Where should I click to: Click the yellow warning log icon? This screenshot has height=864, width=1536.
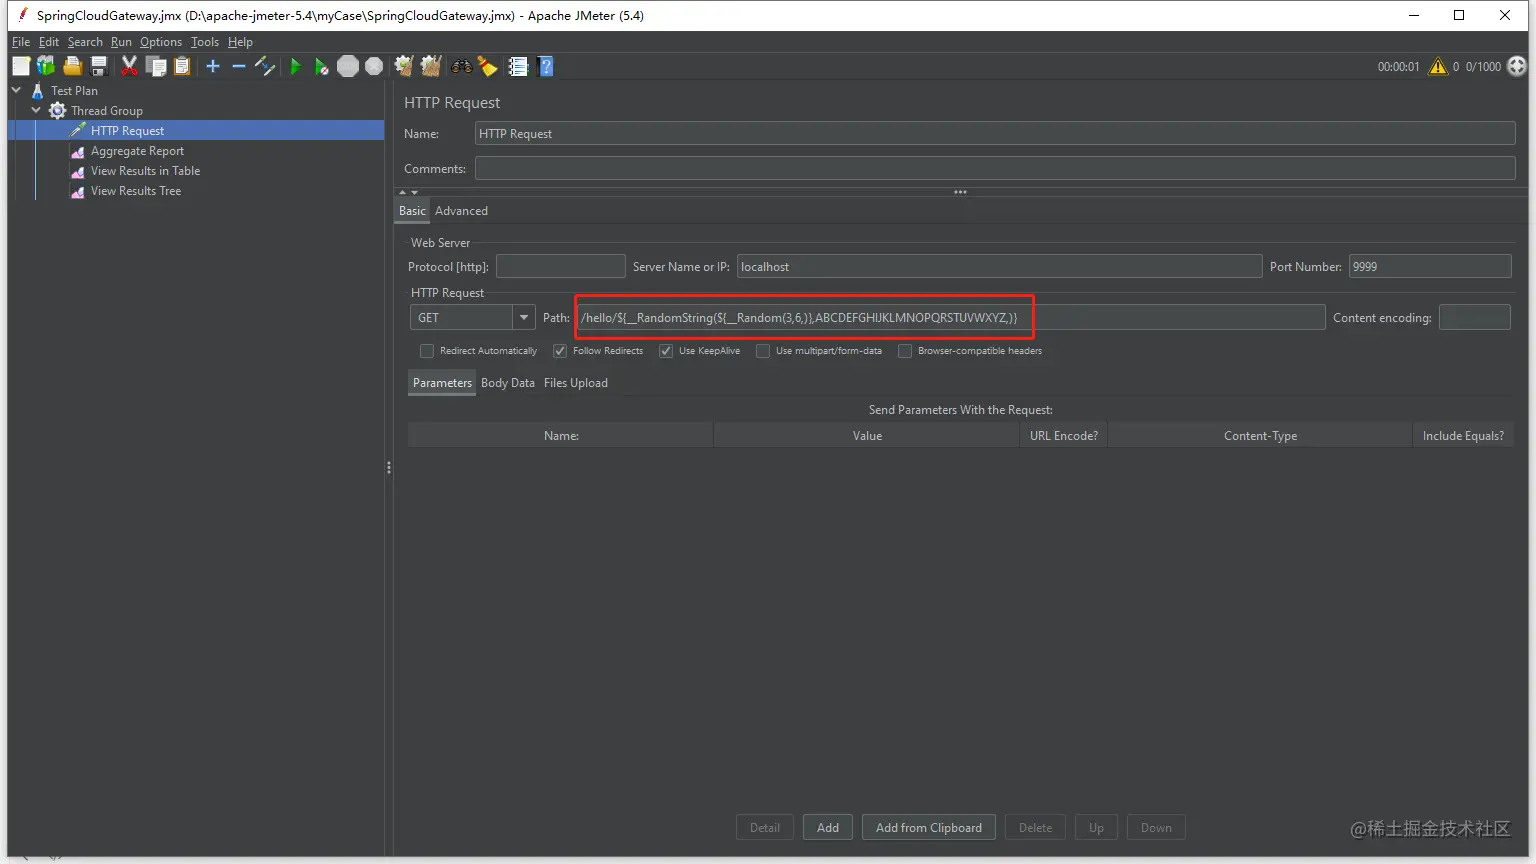coord(1438,66)
